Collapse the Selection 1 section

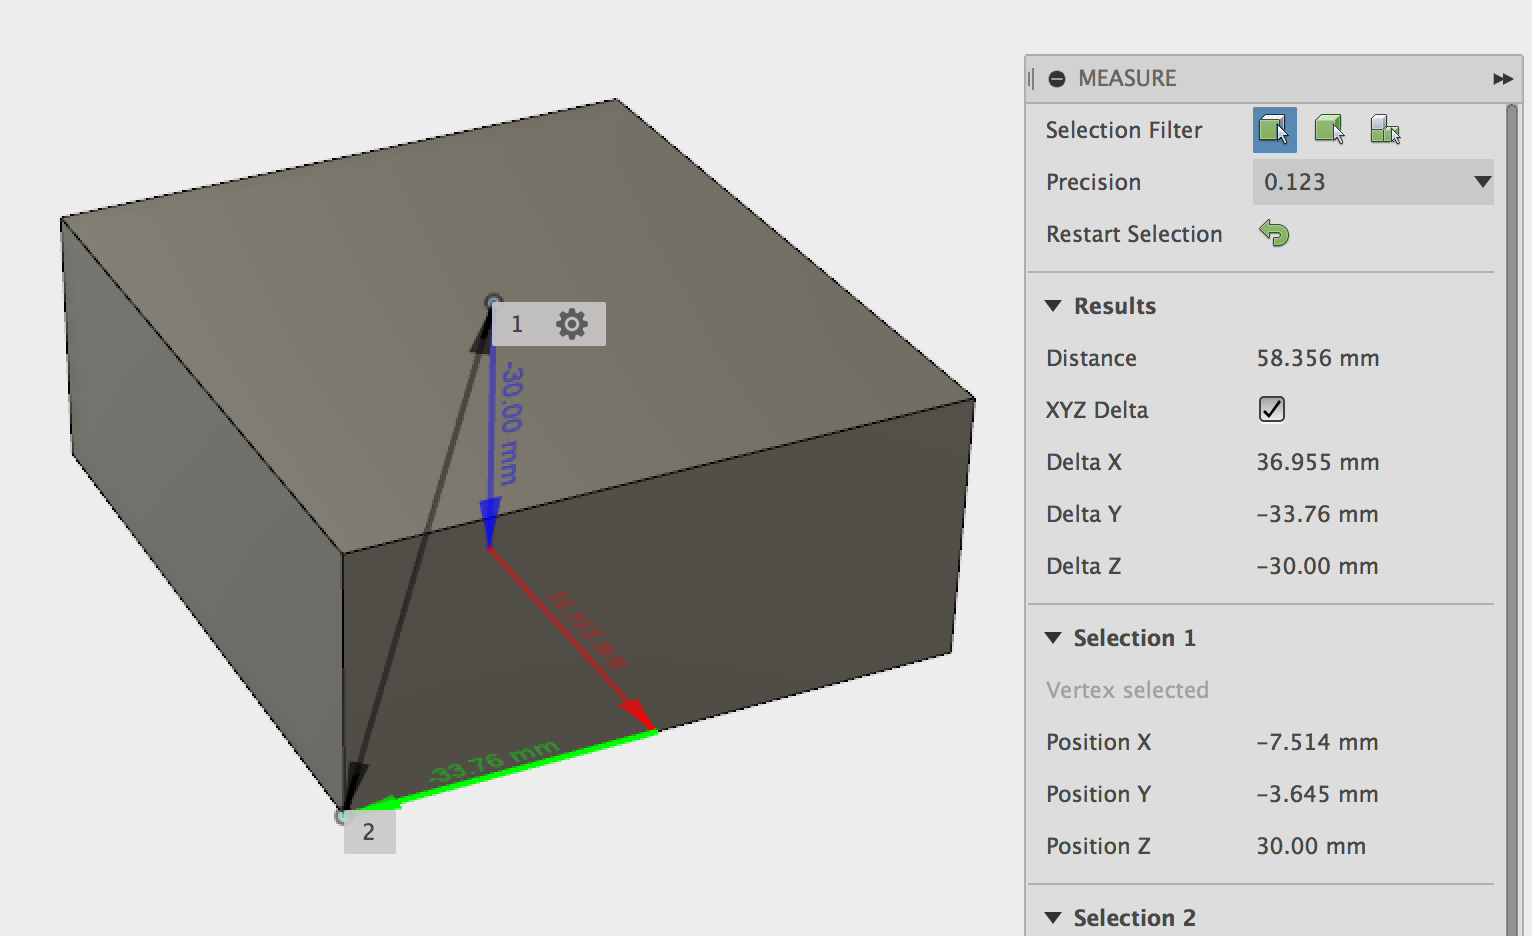click(1053, 637)
